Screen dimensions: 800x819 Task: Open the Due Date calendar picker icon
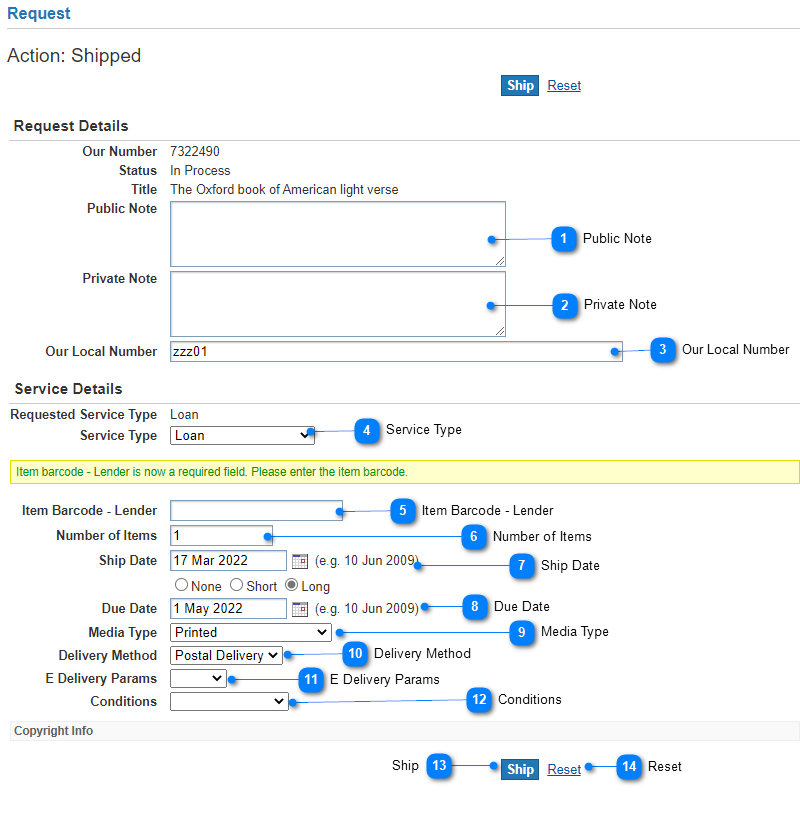point(300,609)
